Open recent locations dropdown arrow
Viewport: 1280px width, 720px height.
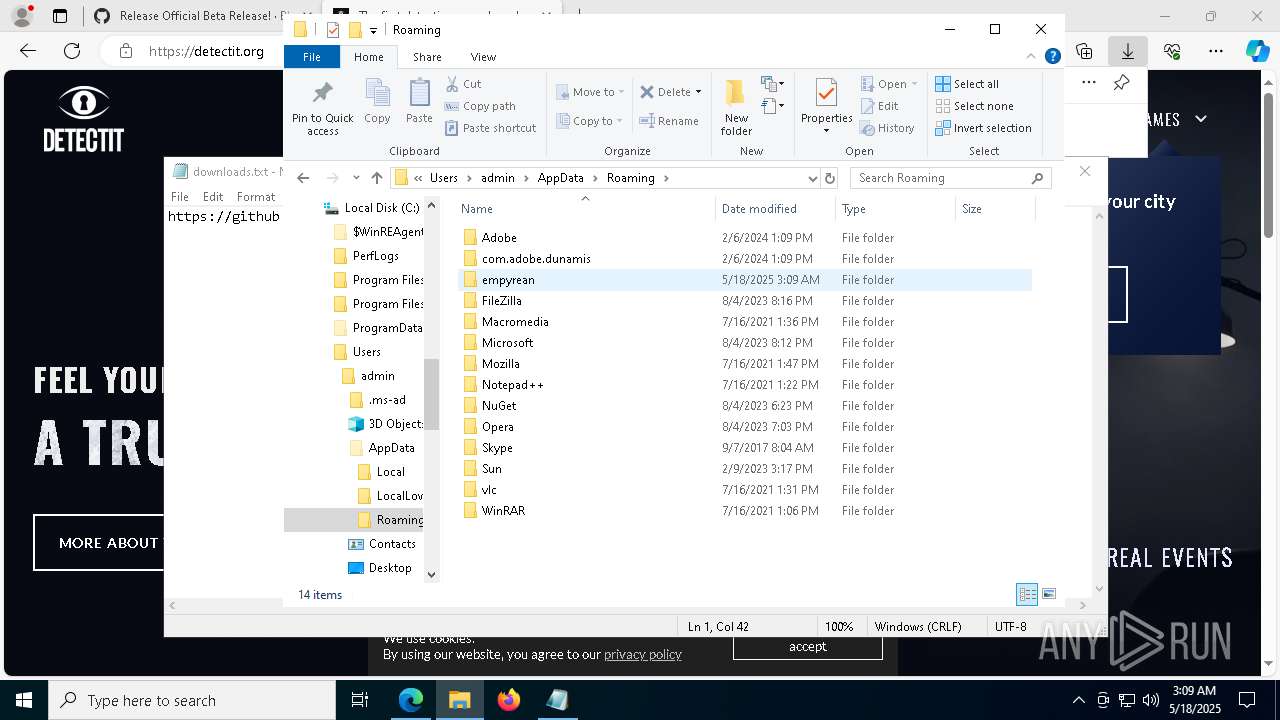coord(355,178)
